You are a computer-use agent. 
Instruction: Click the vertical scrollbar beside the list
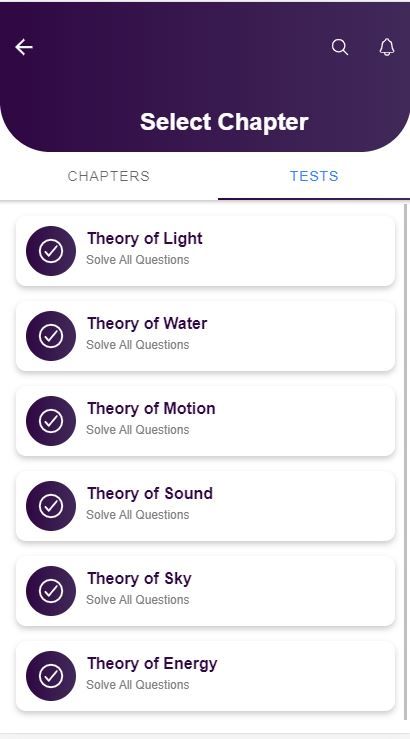point(406,462)
